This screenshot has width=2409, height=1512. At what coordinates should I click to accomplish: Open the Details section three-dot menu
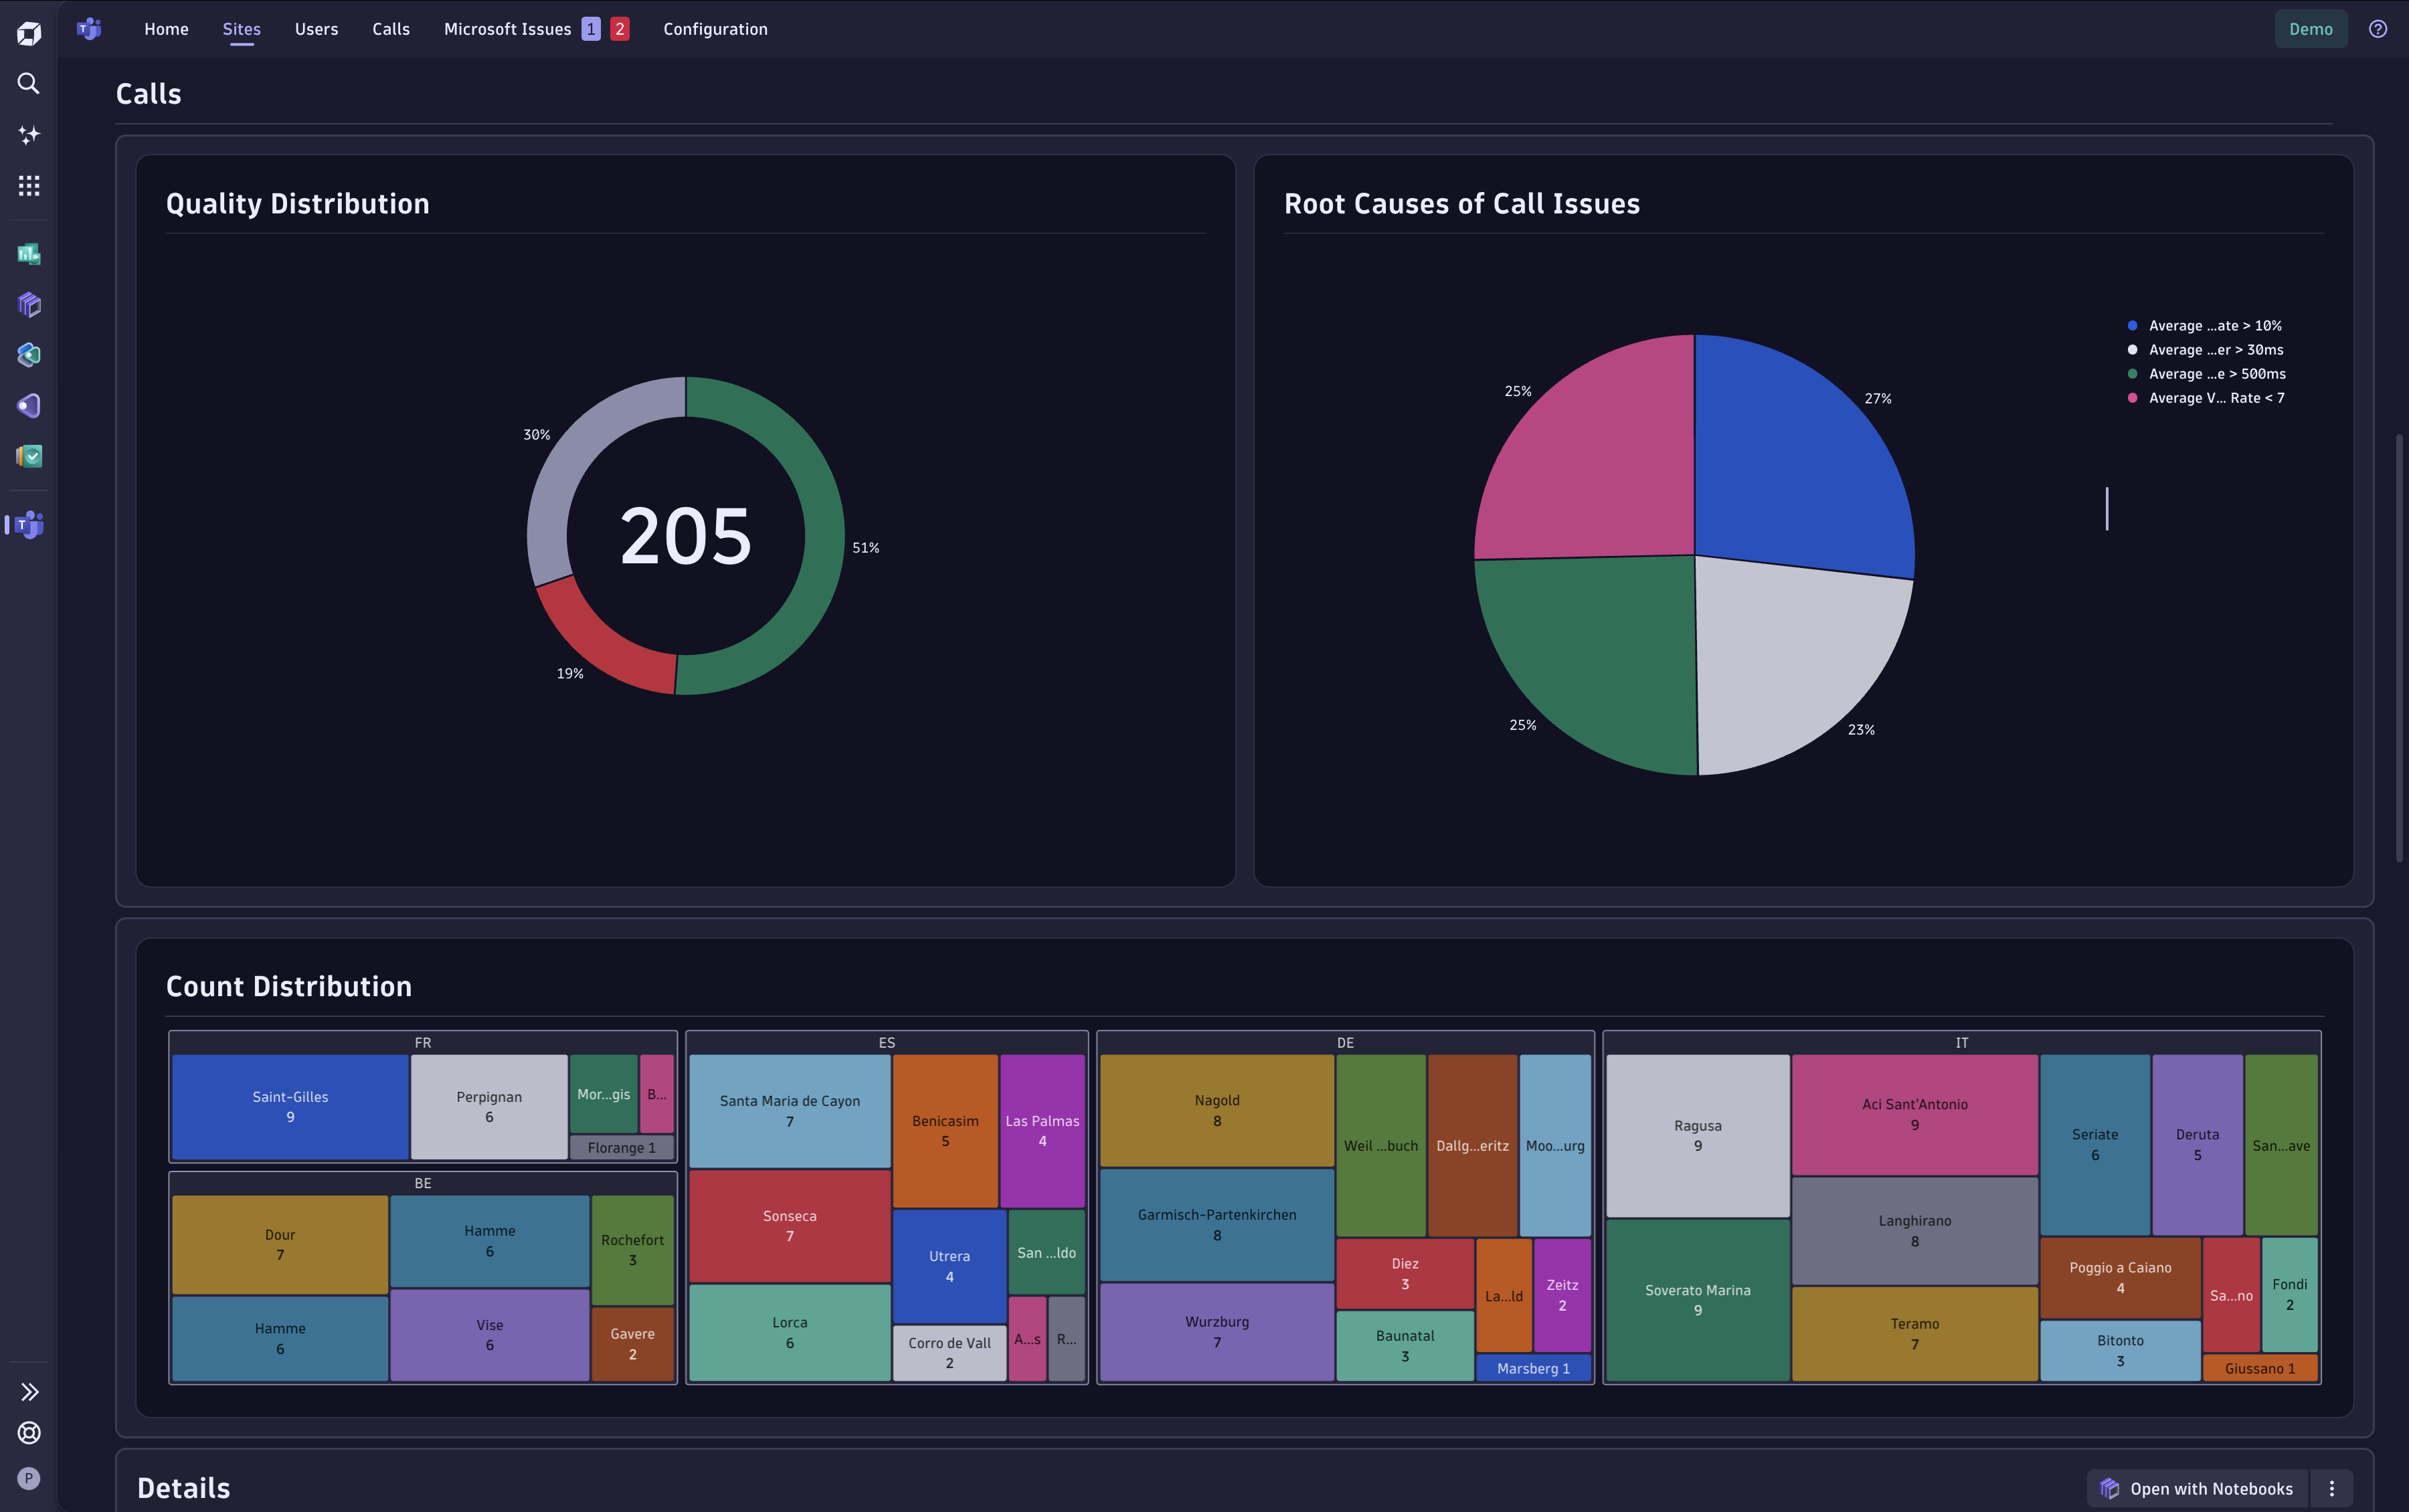(2331, 1488)
